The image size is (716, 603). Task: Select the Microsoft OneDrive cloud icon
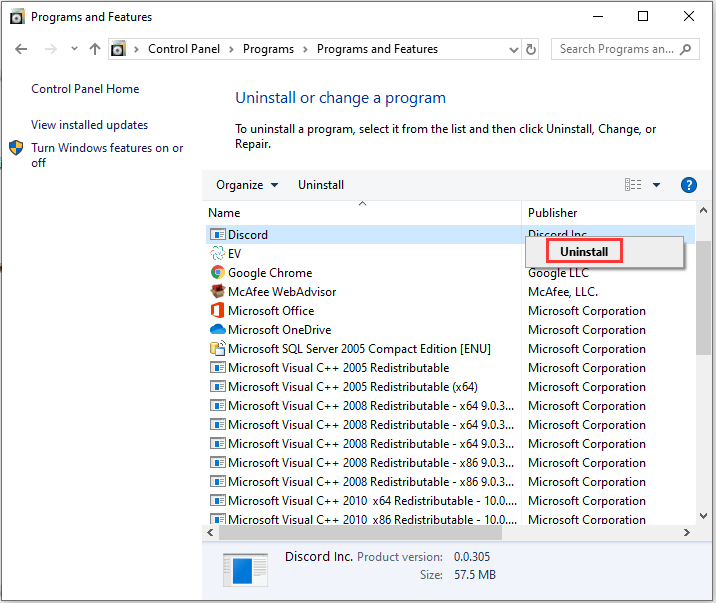coord(217,329)
